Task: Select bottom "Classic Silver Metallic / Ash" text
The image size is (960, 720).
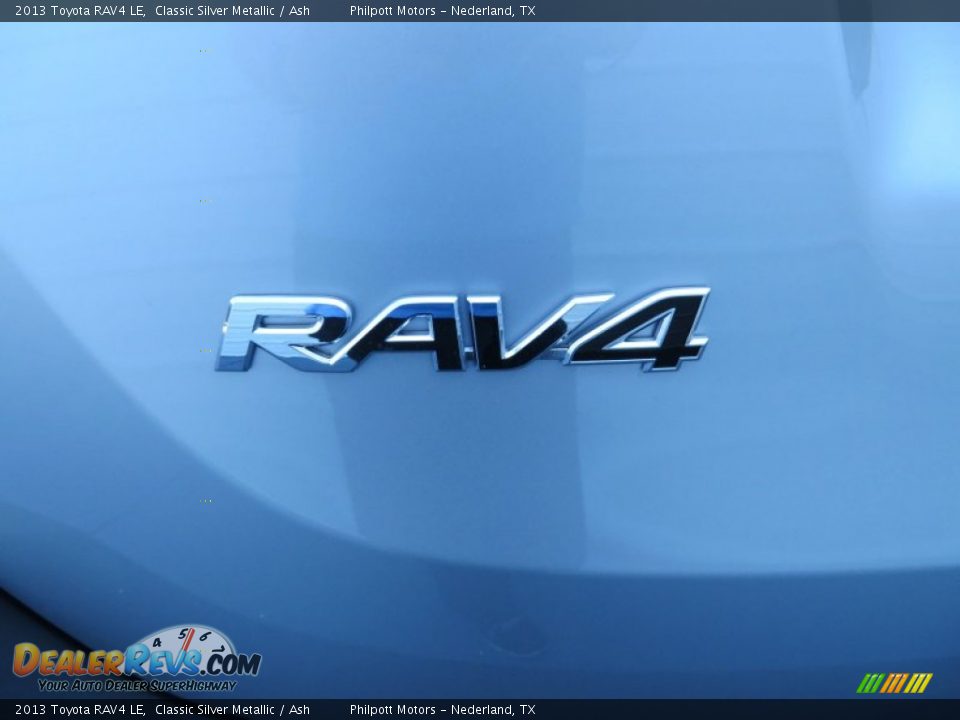Action: (232, 710)
